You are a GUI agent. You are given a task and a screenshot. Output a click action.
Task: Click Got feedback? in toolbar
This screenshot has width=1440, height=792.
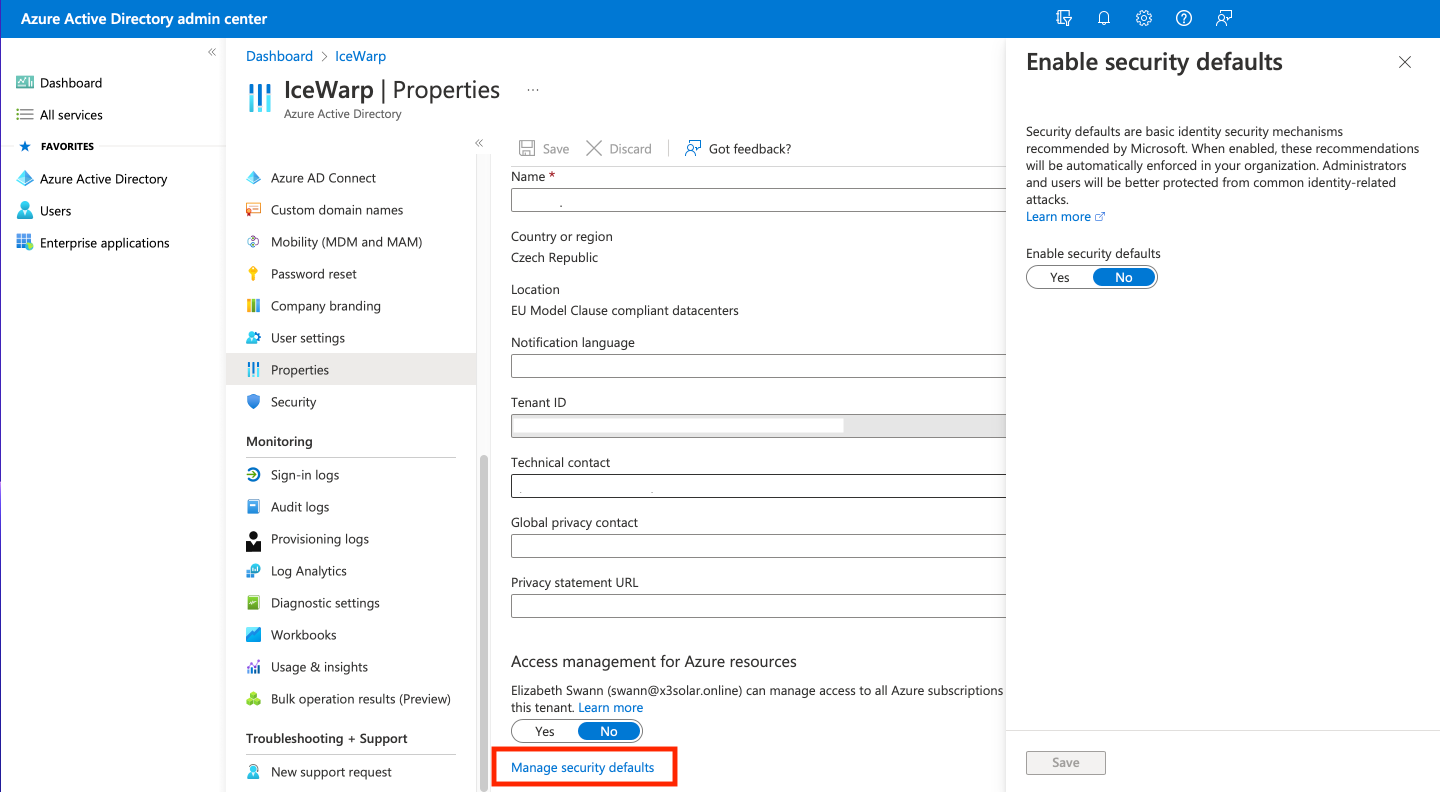pyautogui.click(x=738, y=148)
